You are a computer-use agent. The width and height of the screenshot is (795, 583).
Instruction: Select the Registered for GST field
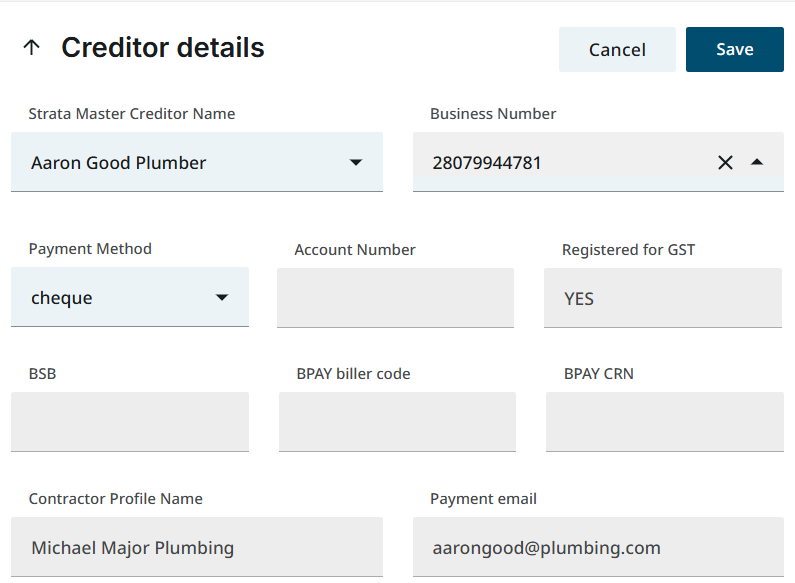[662, 297]
